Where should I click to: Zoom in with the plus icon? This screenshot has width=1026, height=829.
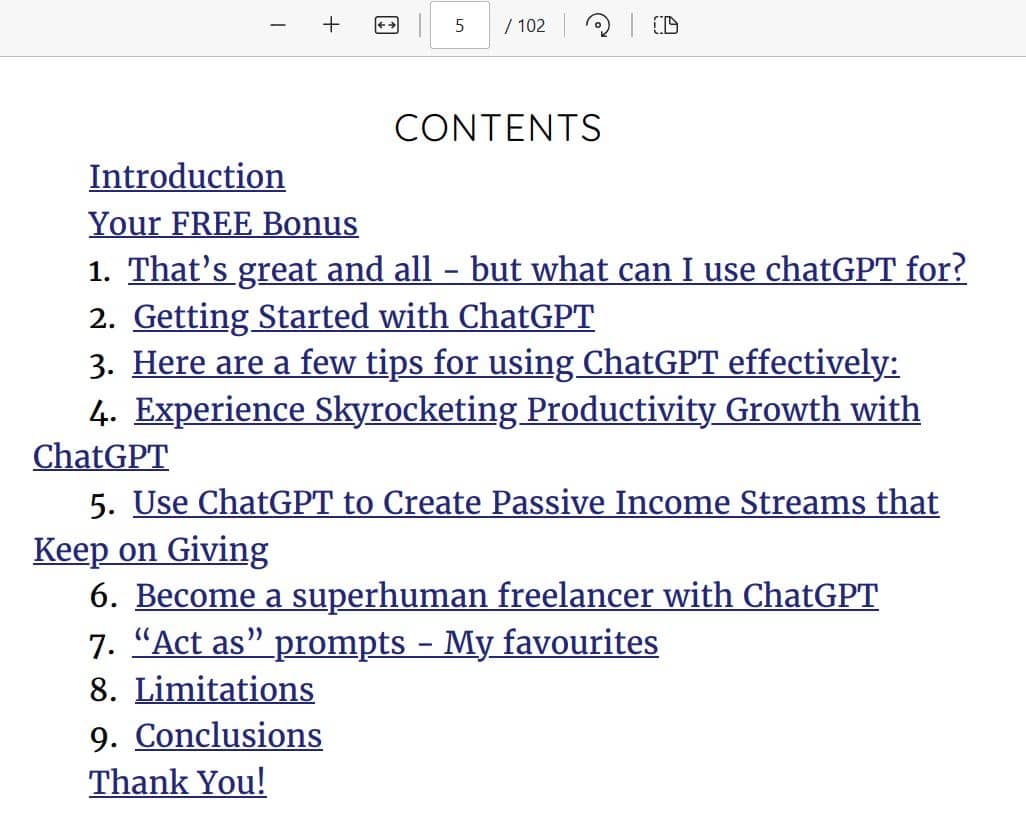point(331,26)
